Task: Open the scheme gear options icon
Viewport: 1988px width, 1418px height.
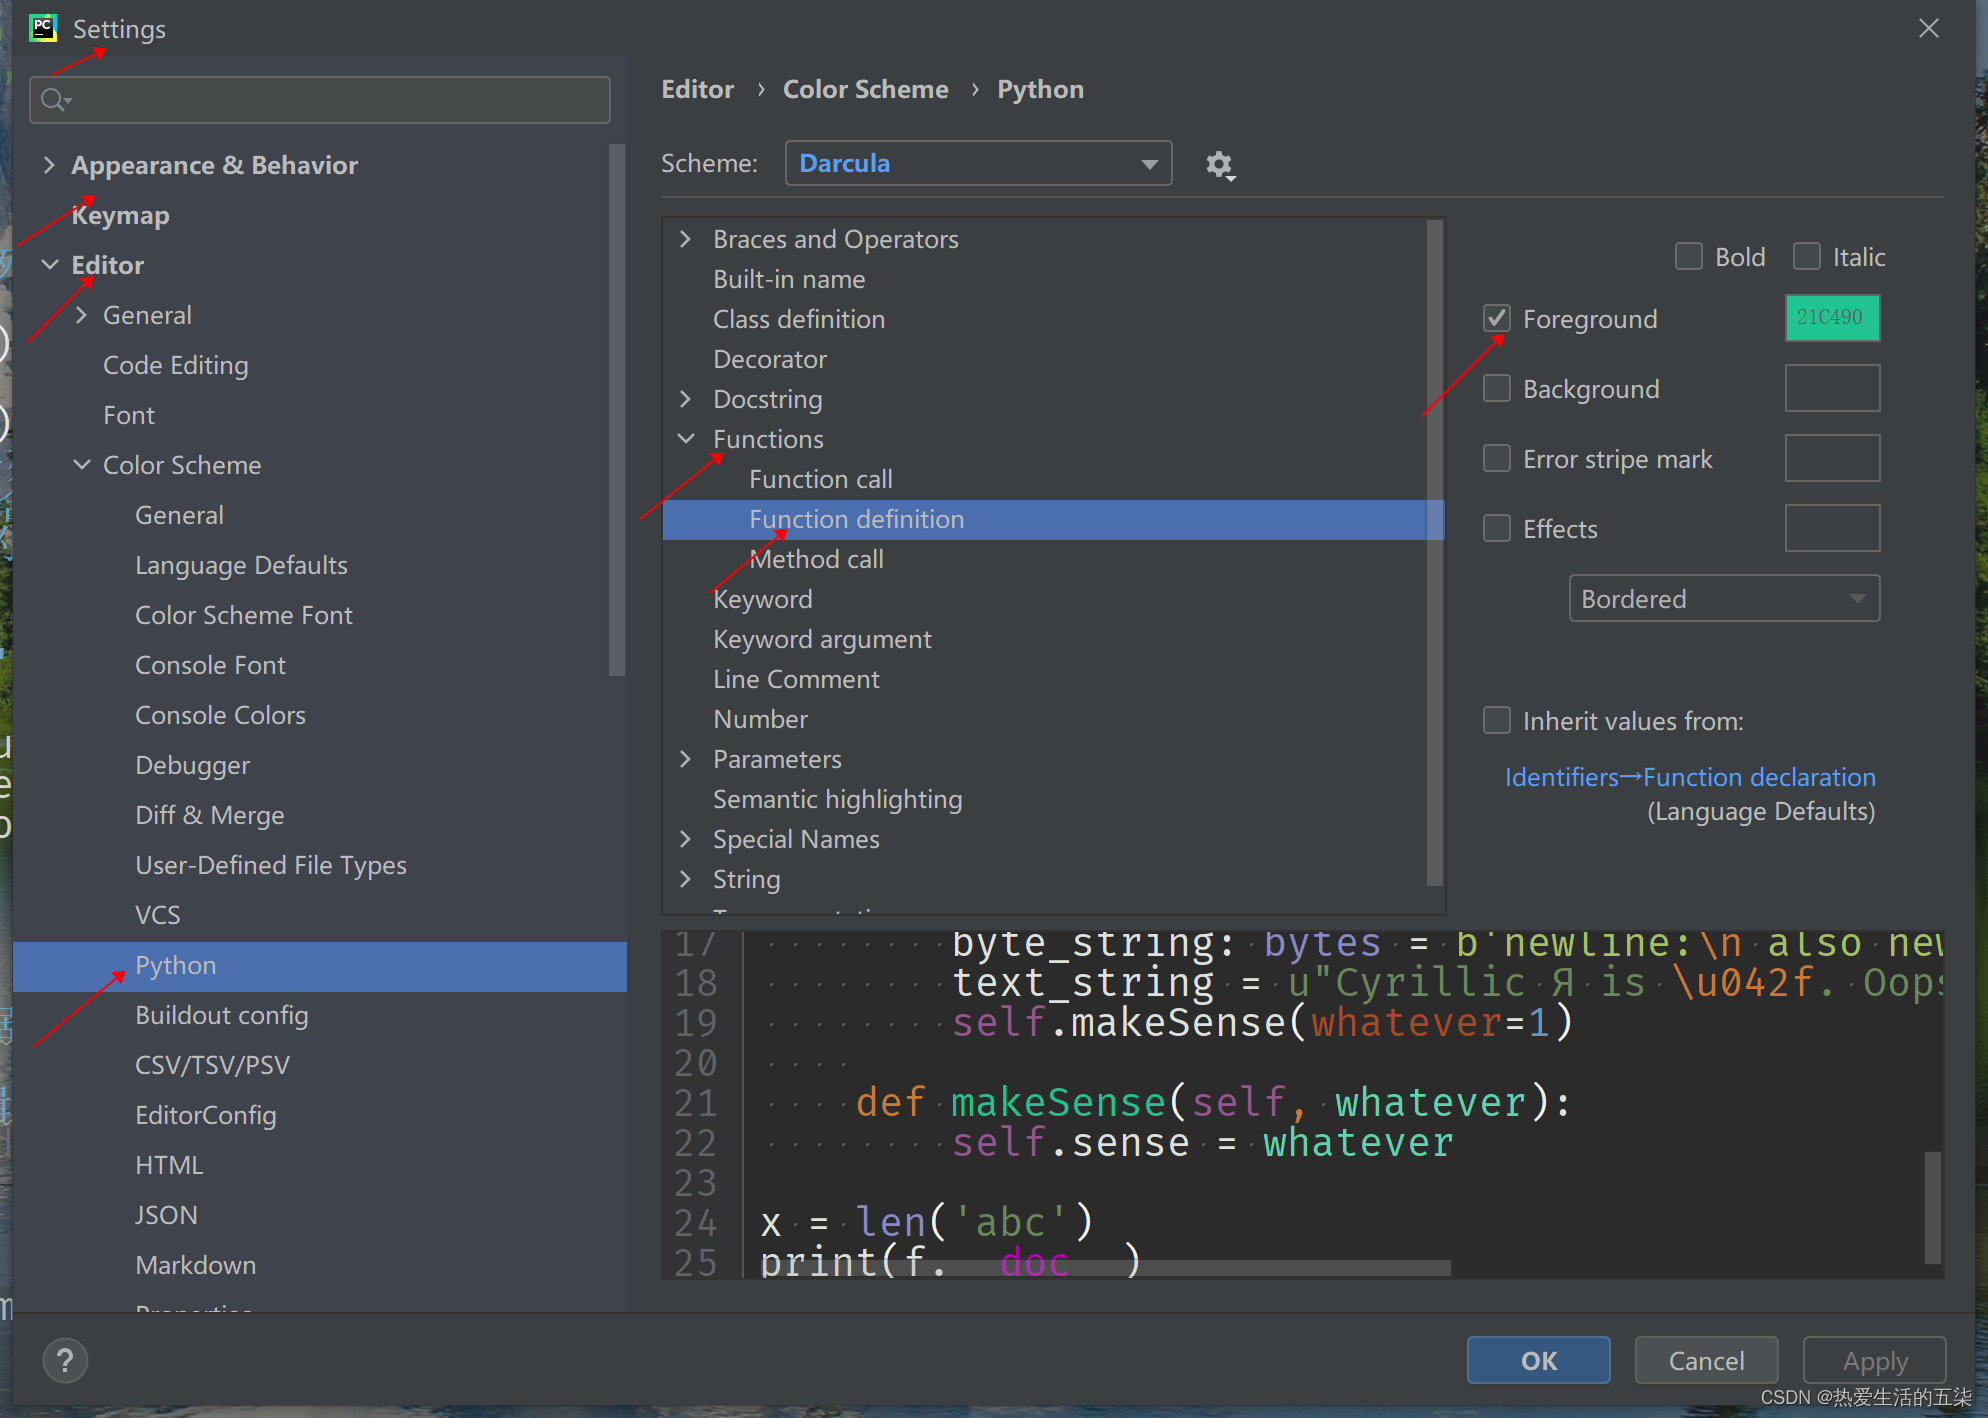Action: [x=1219, y=164]
